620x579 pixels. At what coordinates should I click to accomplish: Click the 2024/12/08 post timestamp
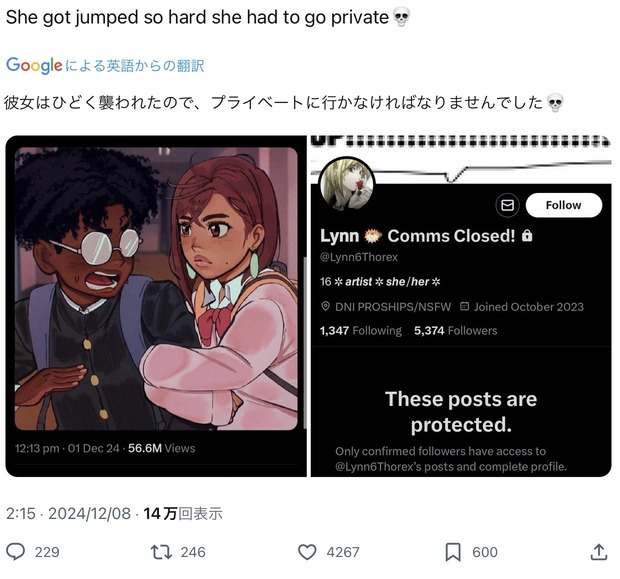(x=89, y=513)
